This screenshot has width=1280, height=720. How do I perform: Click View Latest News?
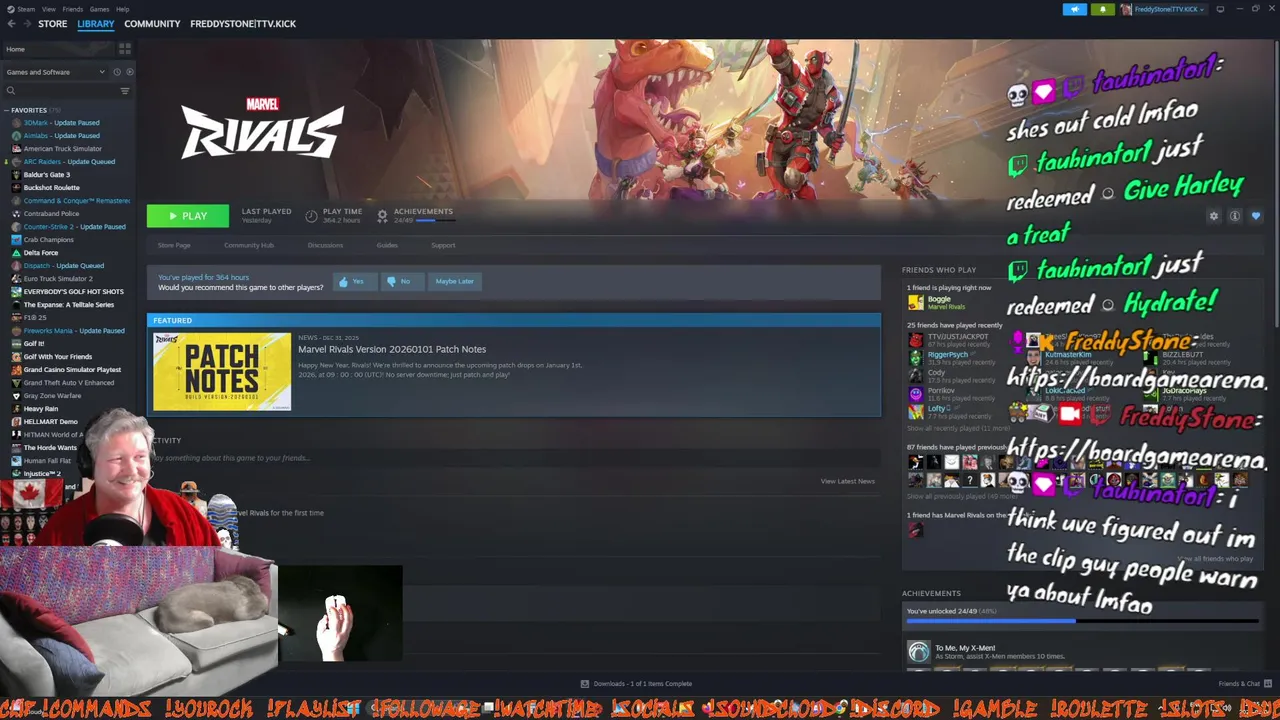(x=847, y=481)
